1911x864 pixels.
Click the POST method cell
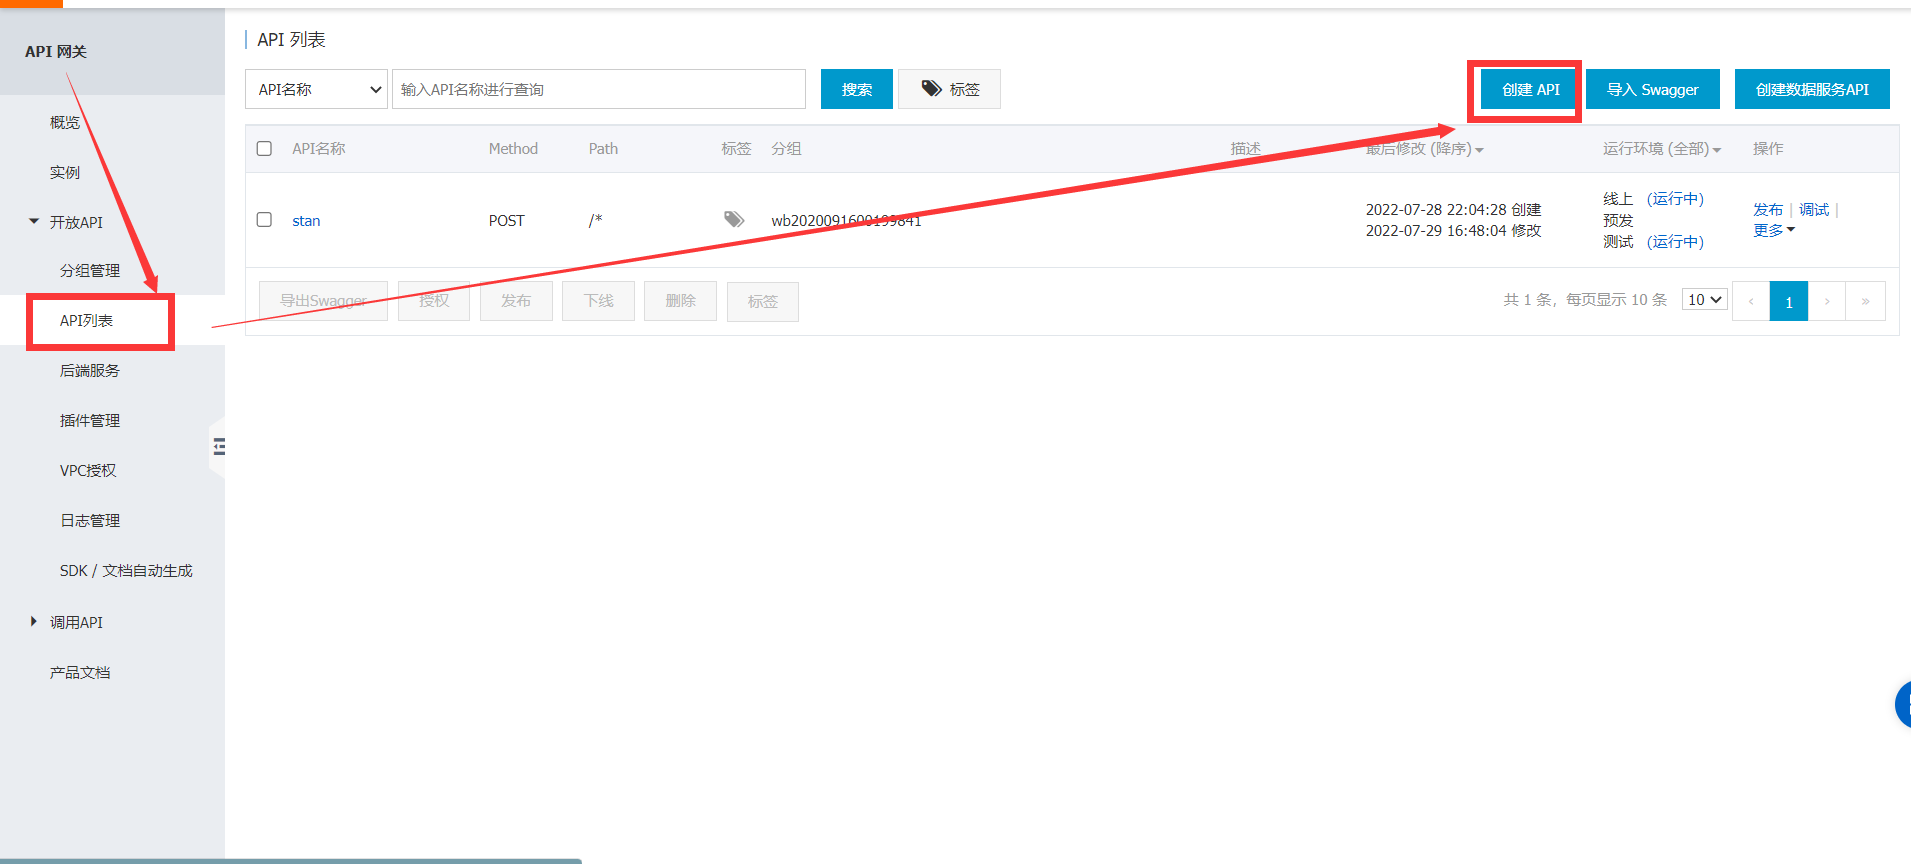(507, 220)
